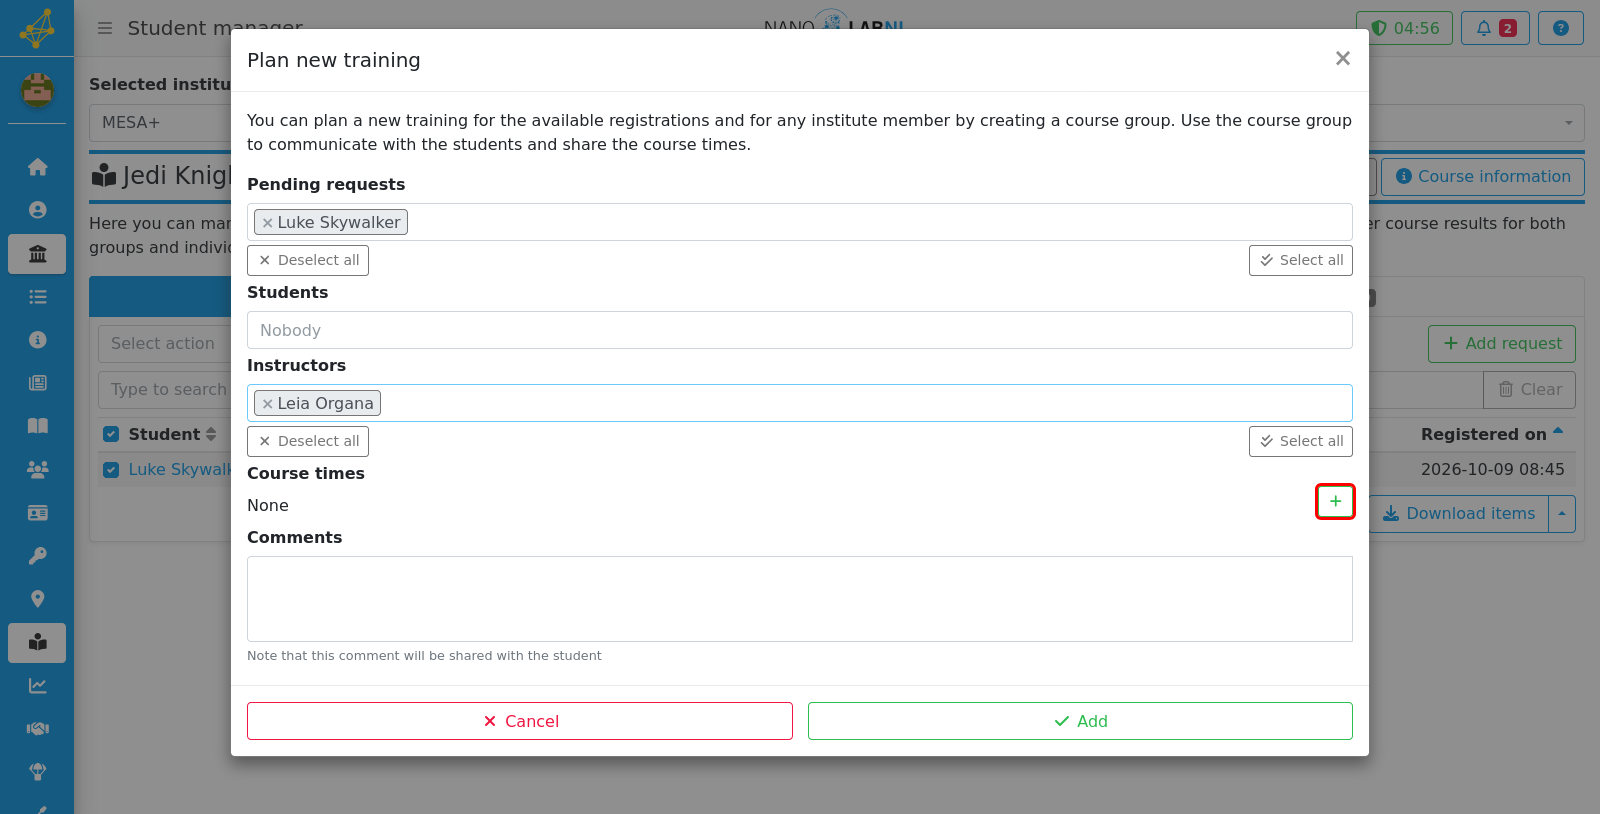The width and height of the screenshot is (1600, 814).
Task: Open the institution icon in sidebar
Action: (37, 254)
